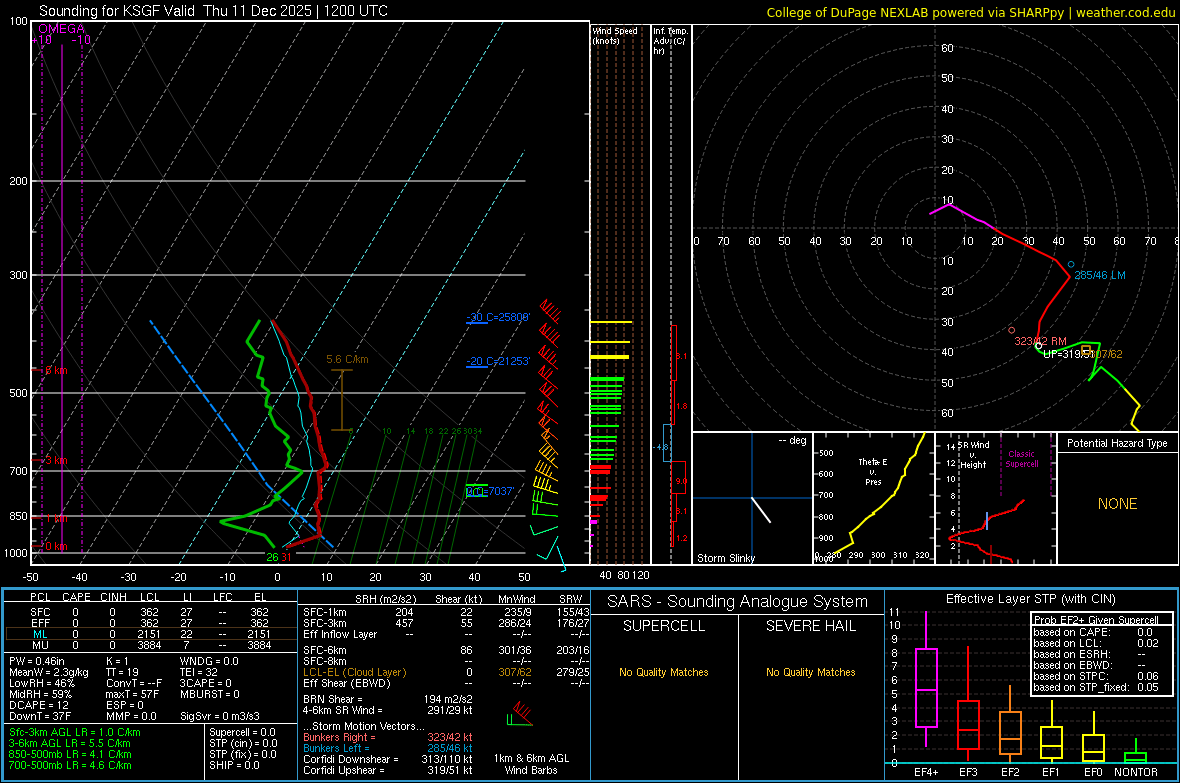1180x783 pixels.
Task: Click the MeanW = 2.3g/kg value
Action: click(48, 672)
